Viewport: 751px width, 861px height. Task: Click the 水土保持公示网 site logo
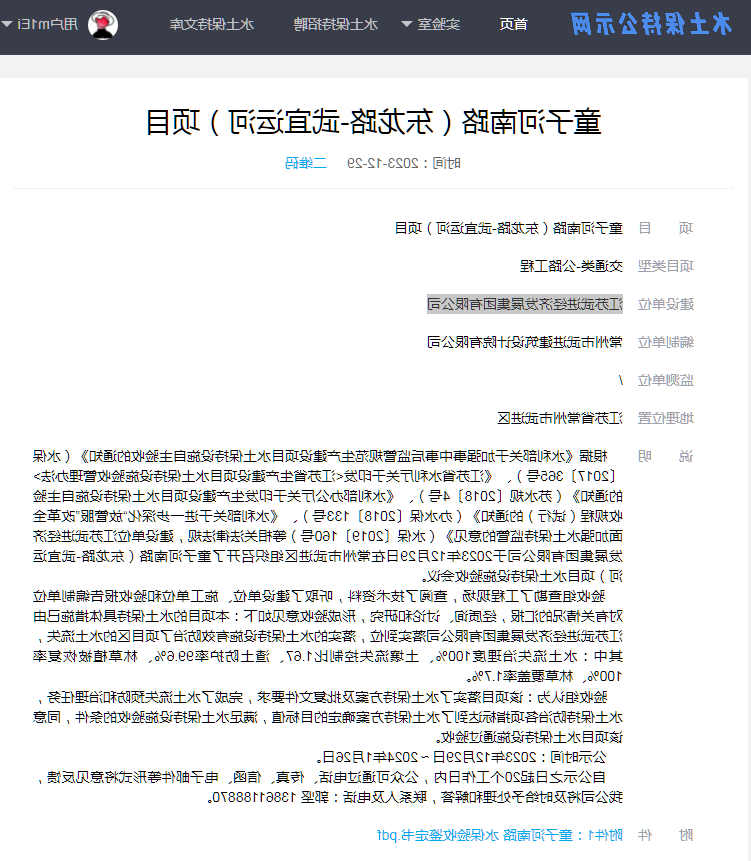coord(651,25)
